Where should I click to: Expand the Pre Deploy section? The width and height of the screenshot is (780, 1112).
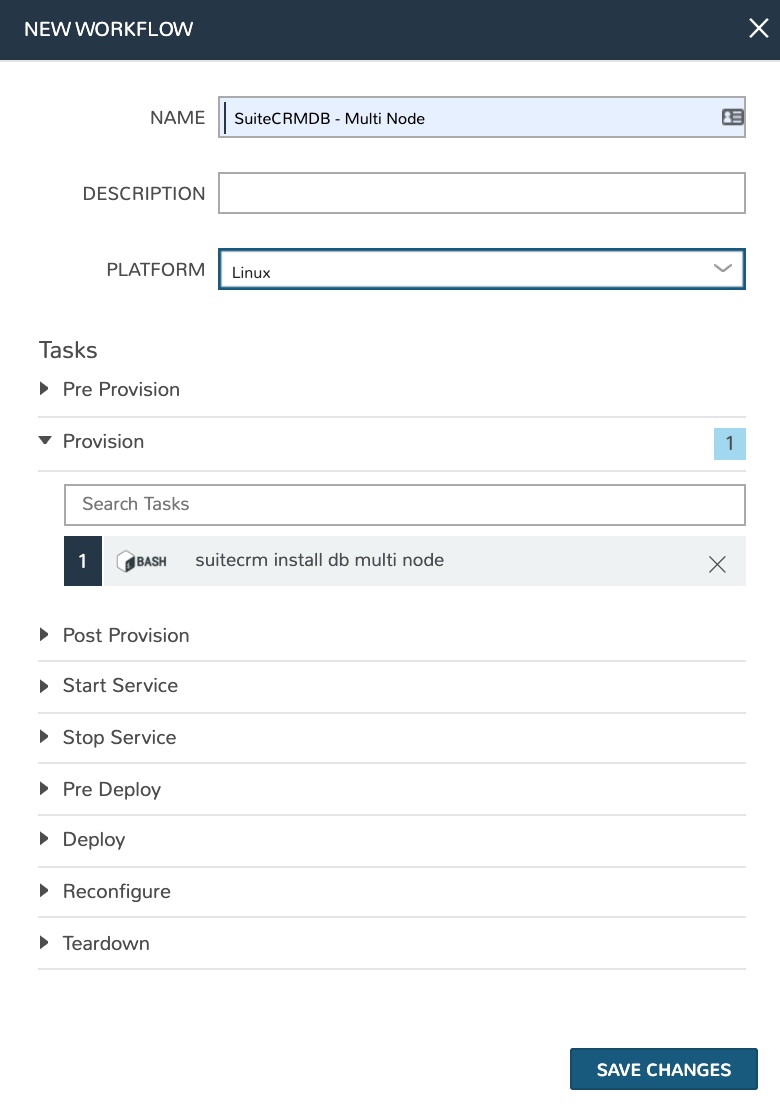coord(111,789)
